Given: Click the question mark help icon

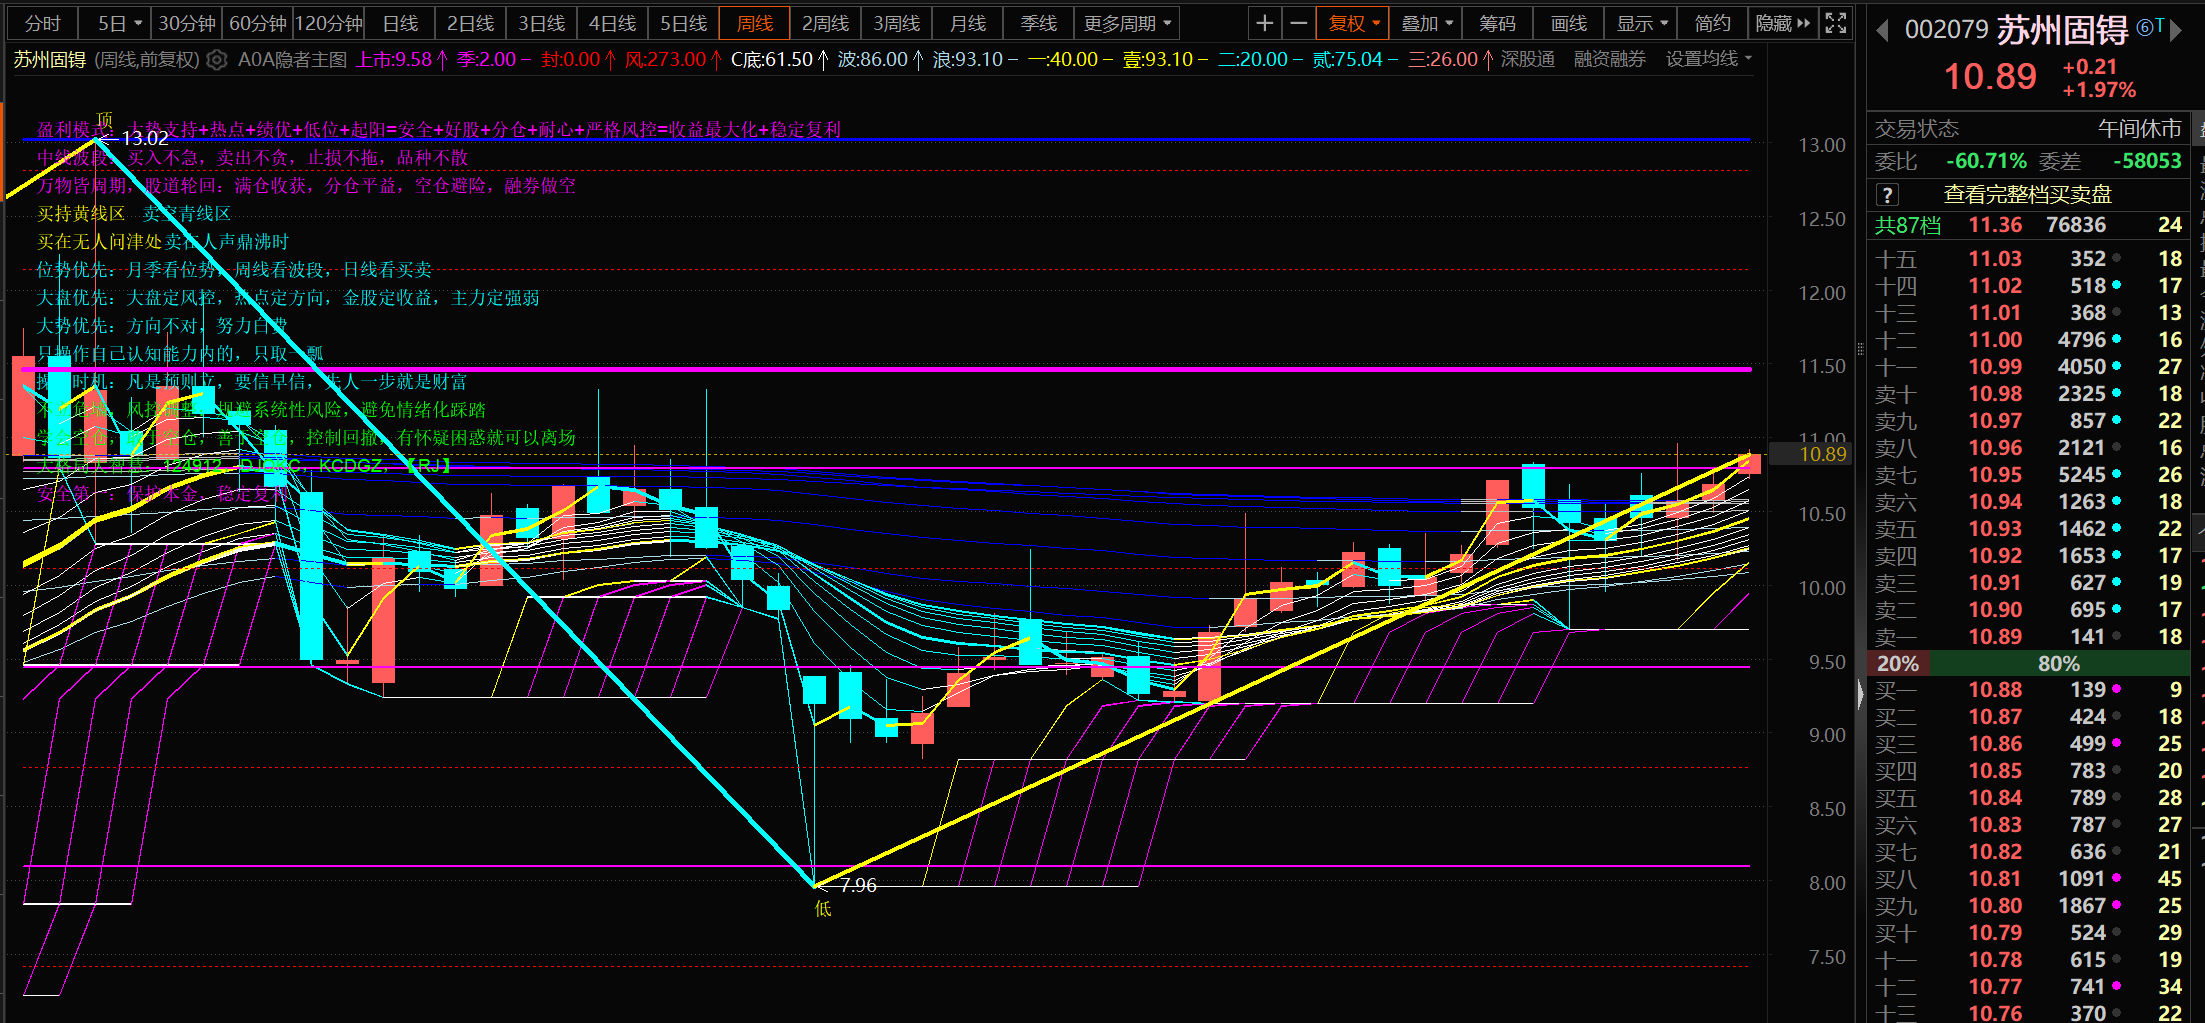Looking at the screenshot, I should 1886,195.
